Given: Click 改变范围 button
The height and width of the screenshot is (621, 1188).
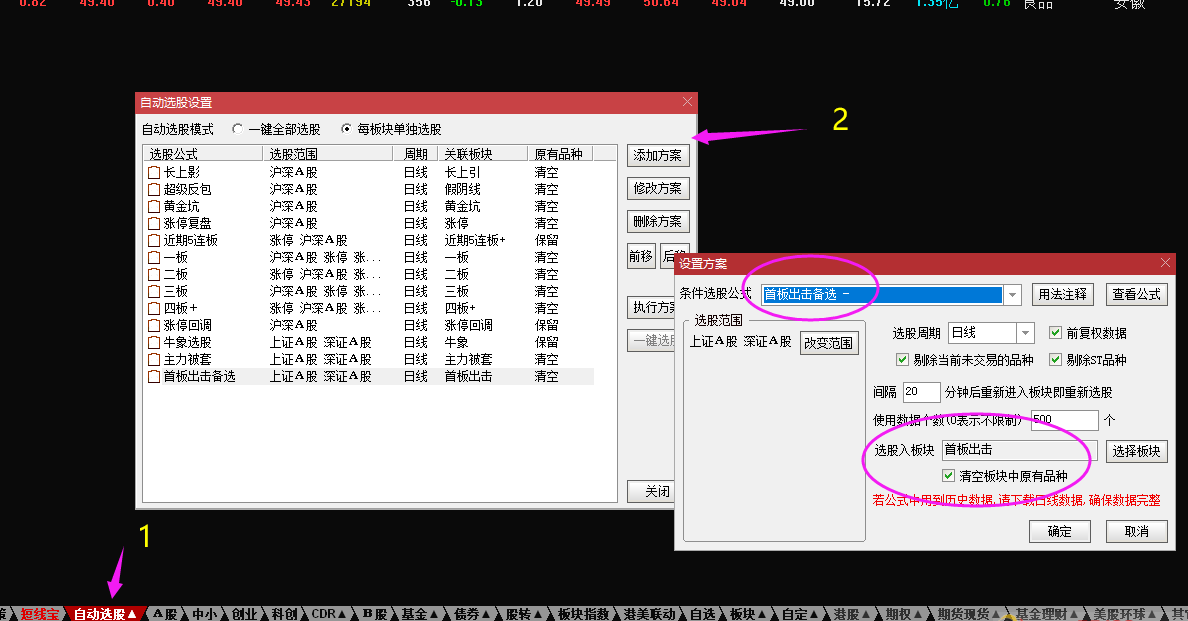Looking at the screenshot, I should pos(829,343).
